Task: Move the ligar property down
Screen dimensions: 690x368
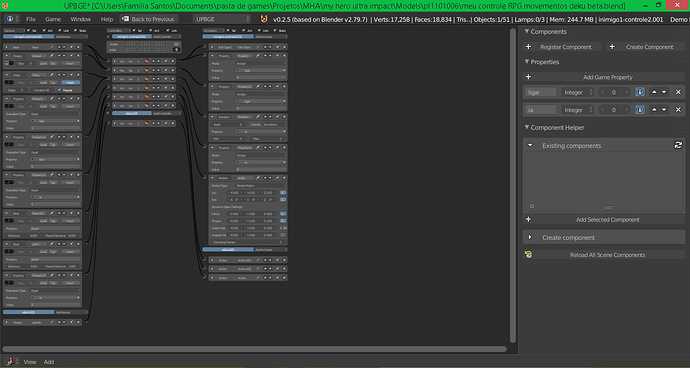Action: (664, 92)
